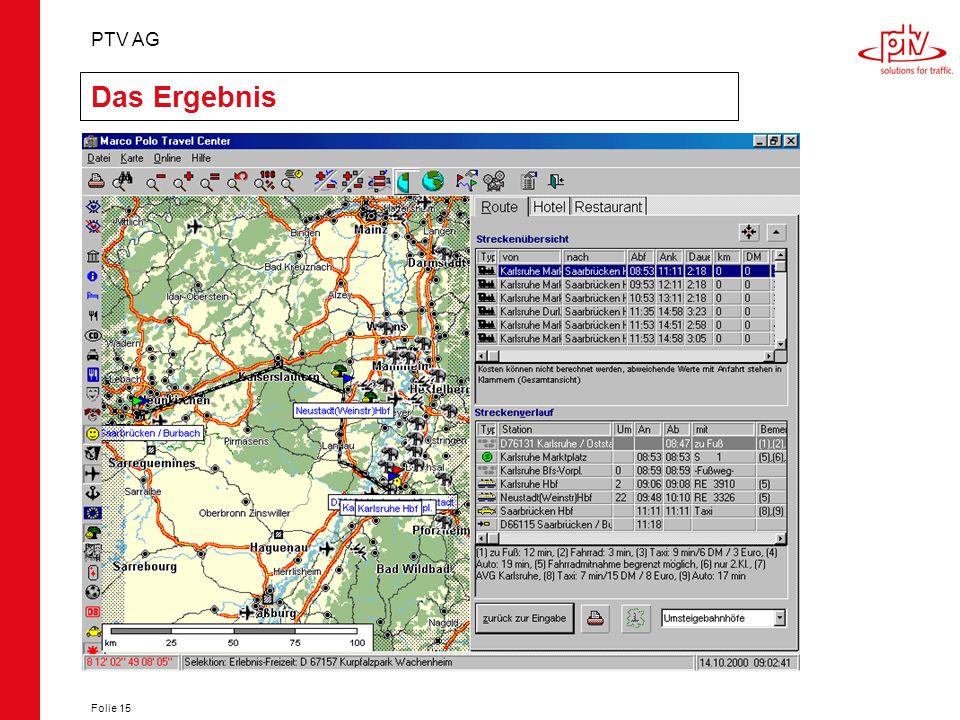Click the four-arrows expand button above Streckenübersicht
The height and width of the screenshot is (720, 960).
(749, 233)
